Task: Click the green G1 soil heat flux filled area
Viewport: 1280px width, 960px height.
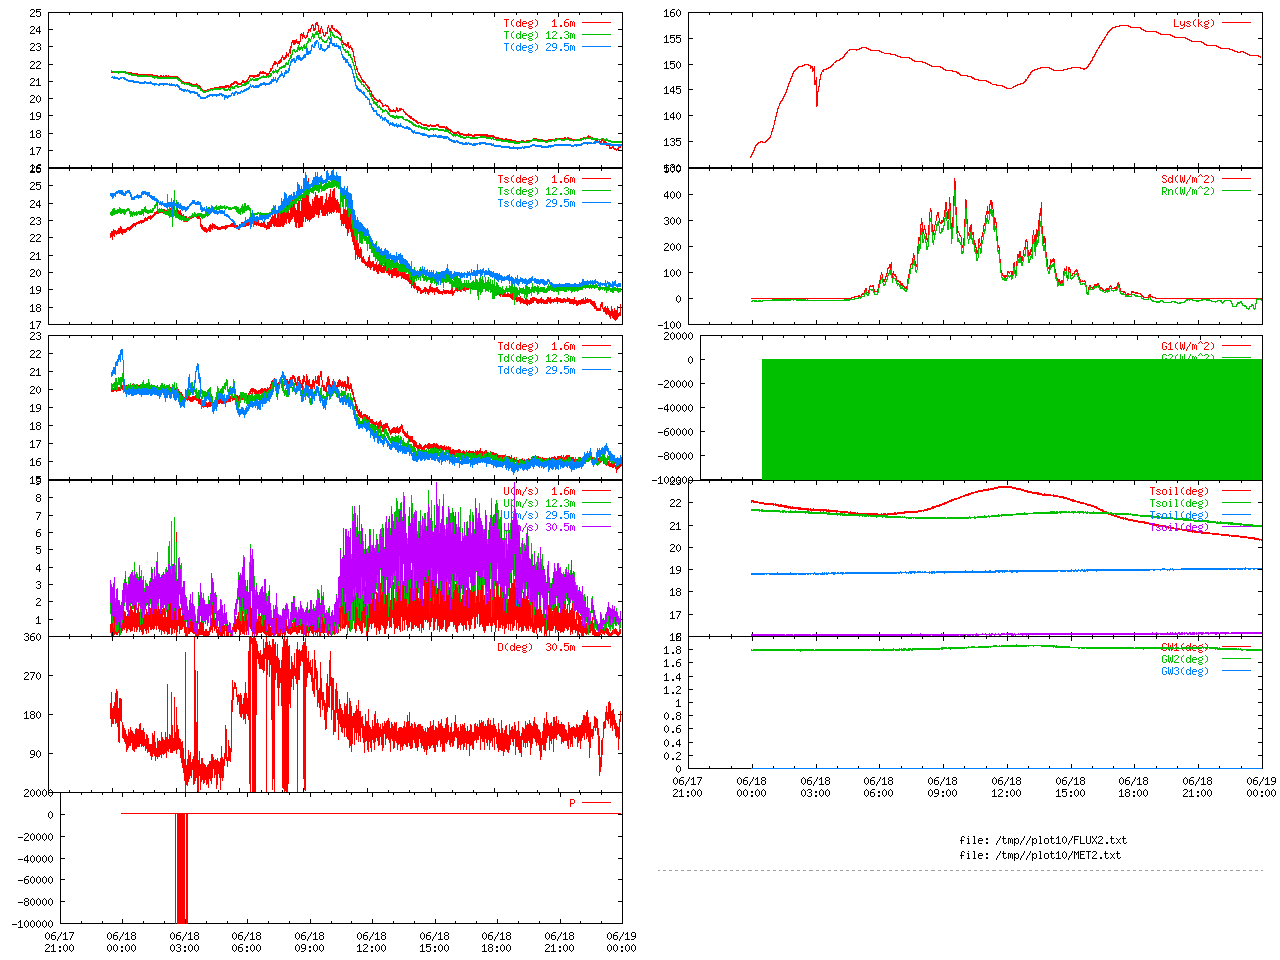Action: pyautogui.click(x=1012, y=419)
